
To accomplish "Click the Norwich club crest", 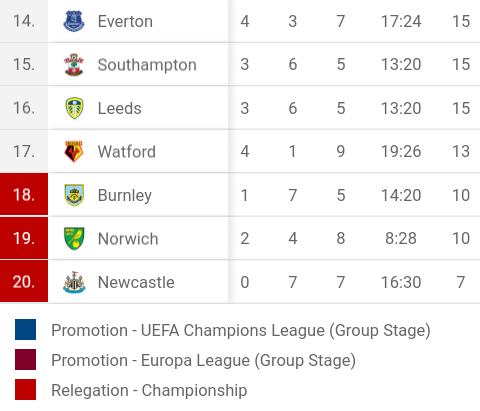I will tap(74, 239).
